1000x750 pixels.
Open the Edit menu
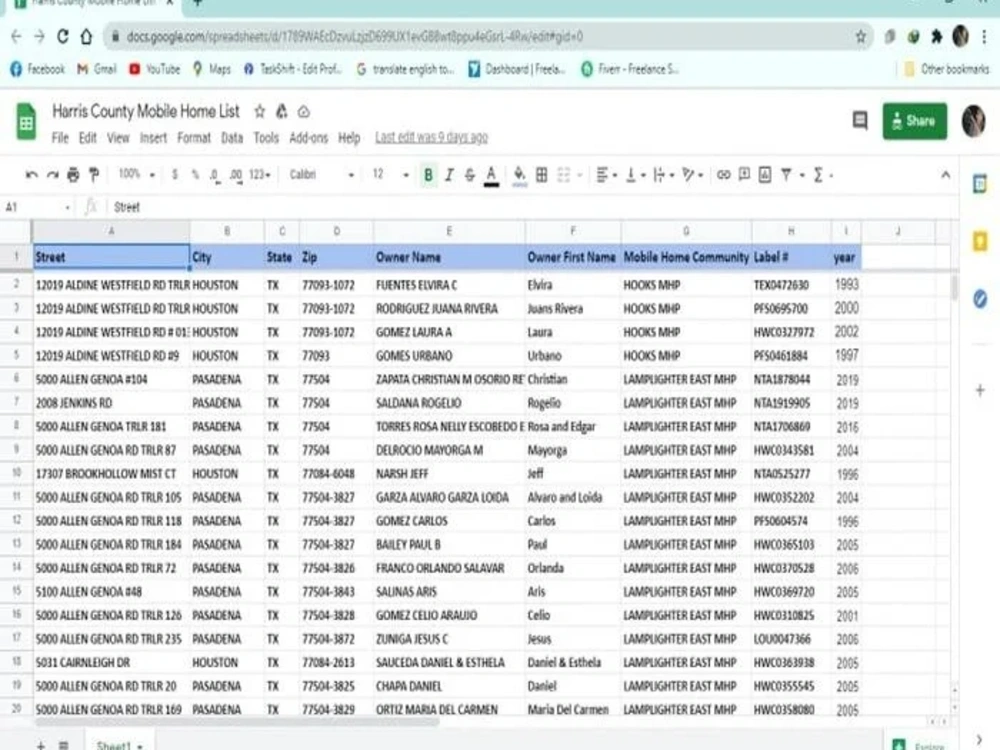87,138
